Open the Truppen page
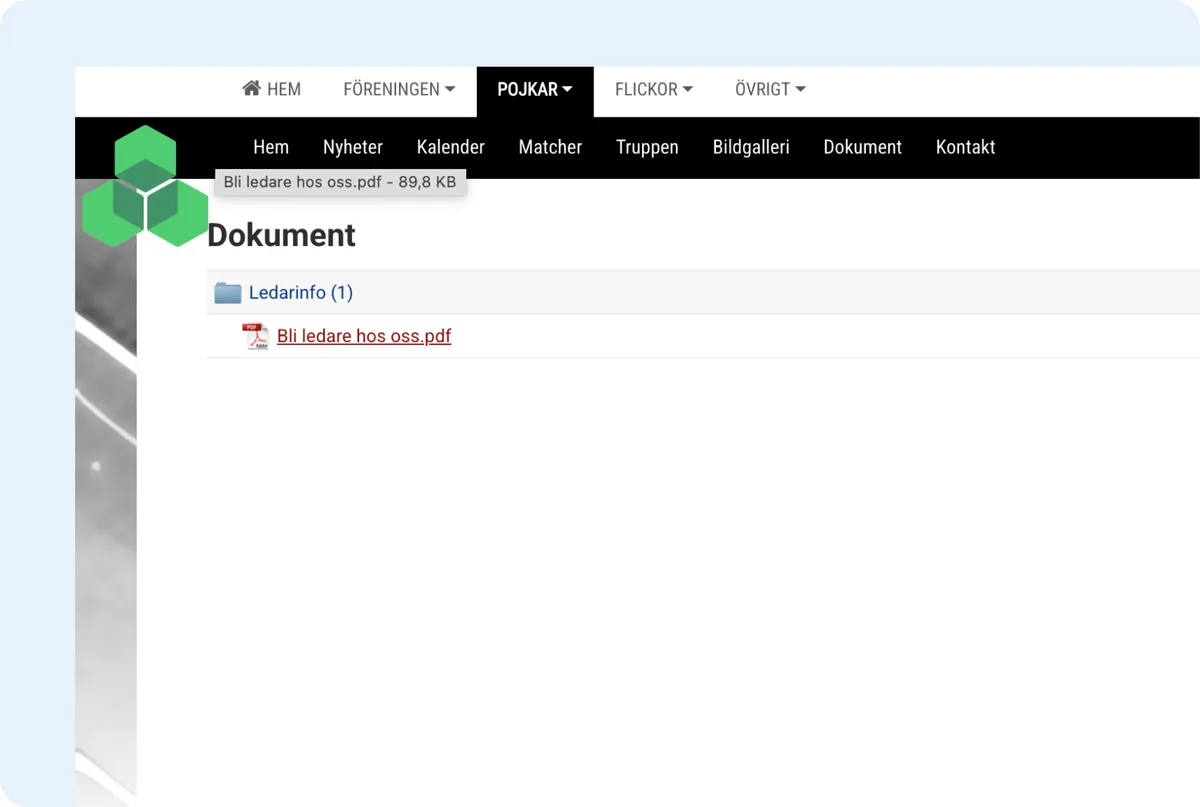 pos(647,147)
